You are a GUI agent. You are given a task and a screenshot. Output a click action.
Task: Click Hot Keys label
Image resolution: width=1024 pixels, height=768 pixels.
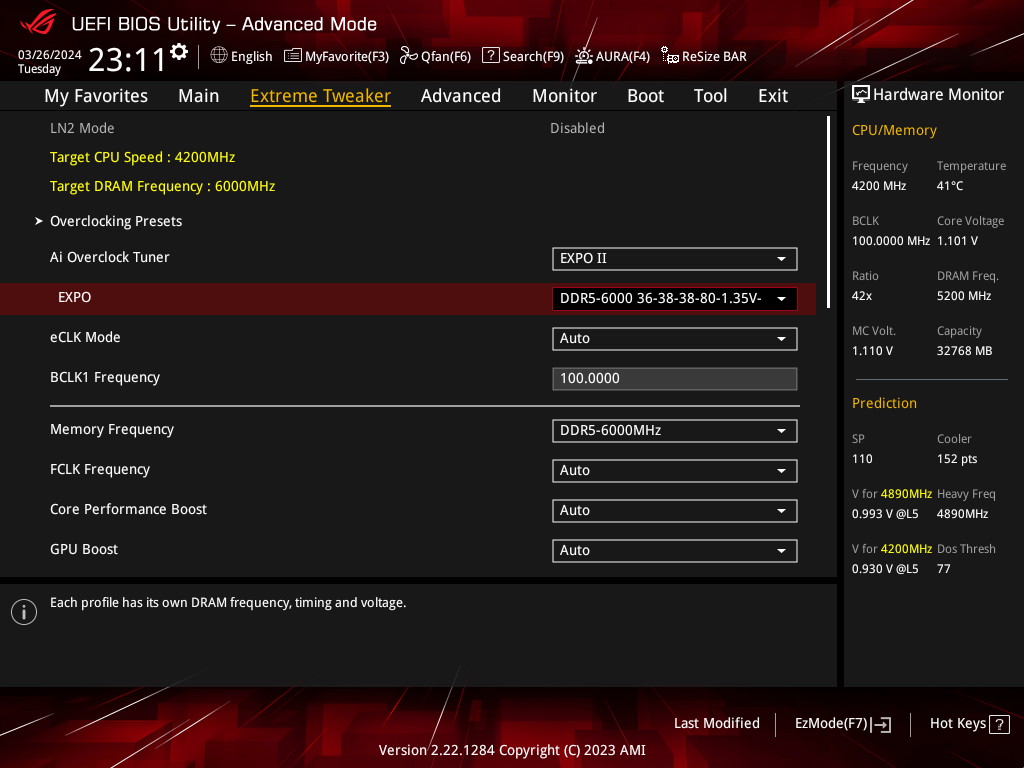coord(957,723)
